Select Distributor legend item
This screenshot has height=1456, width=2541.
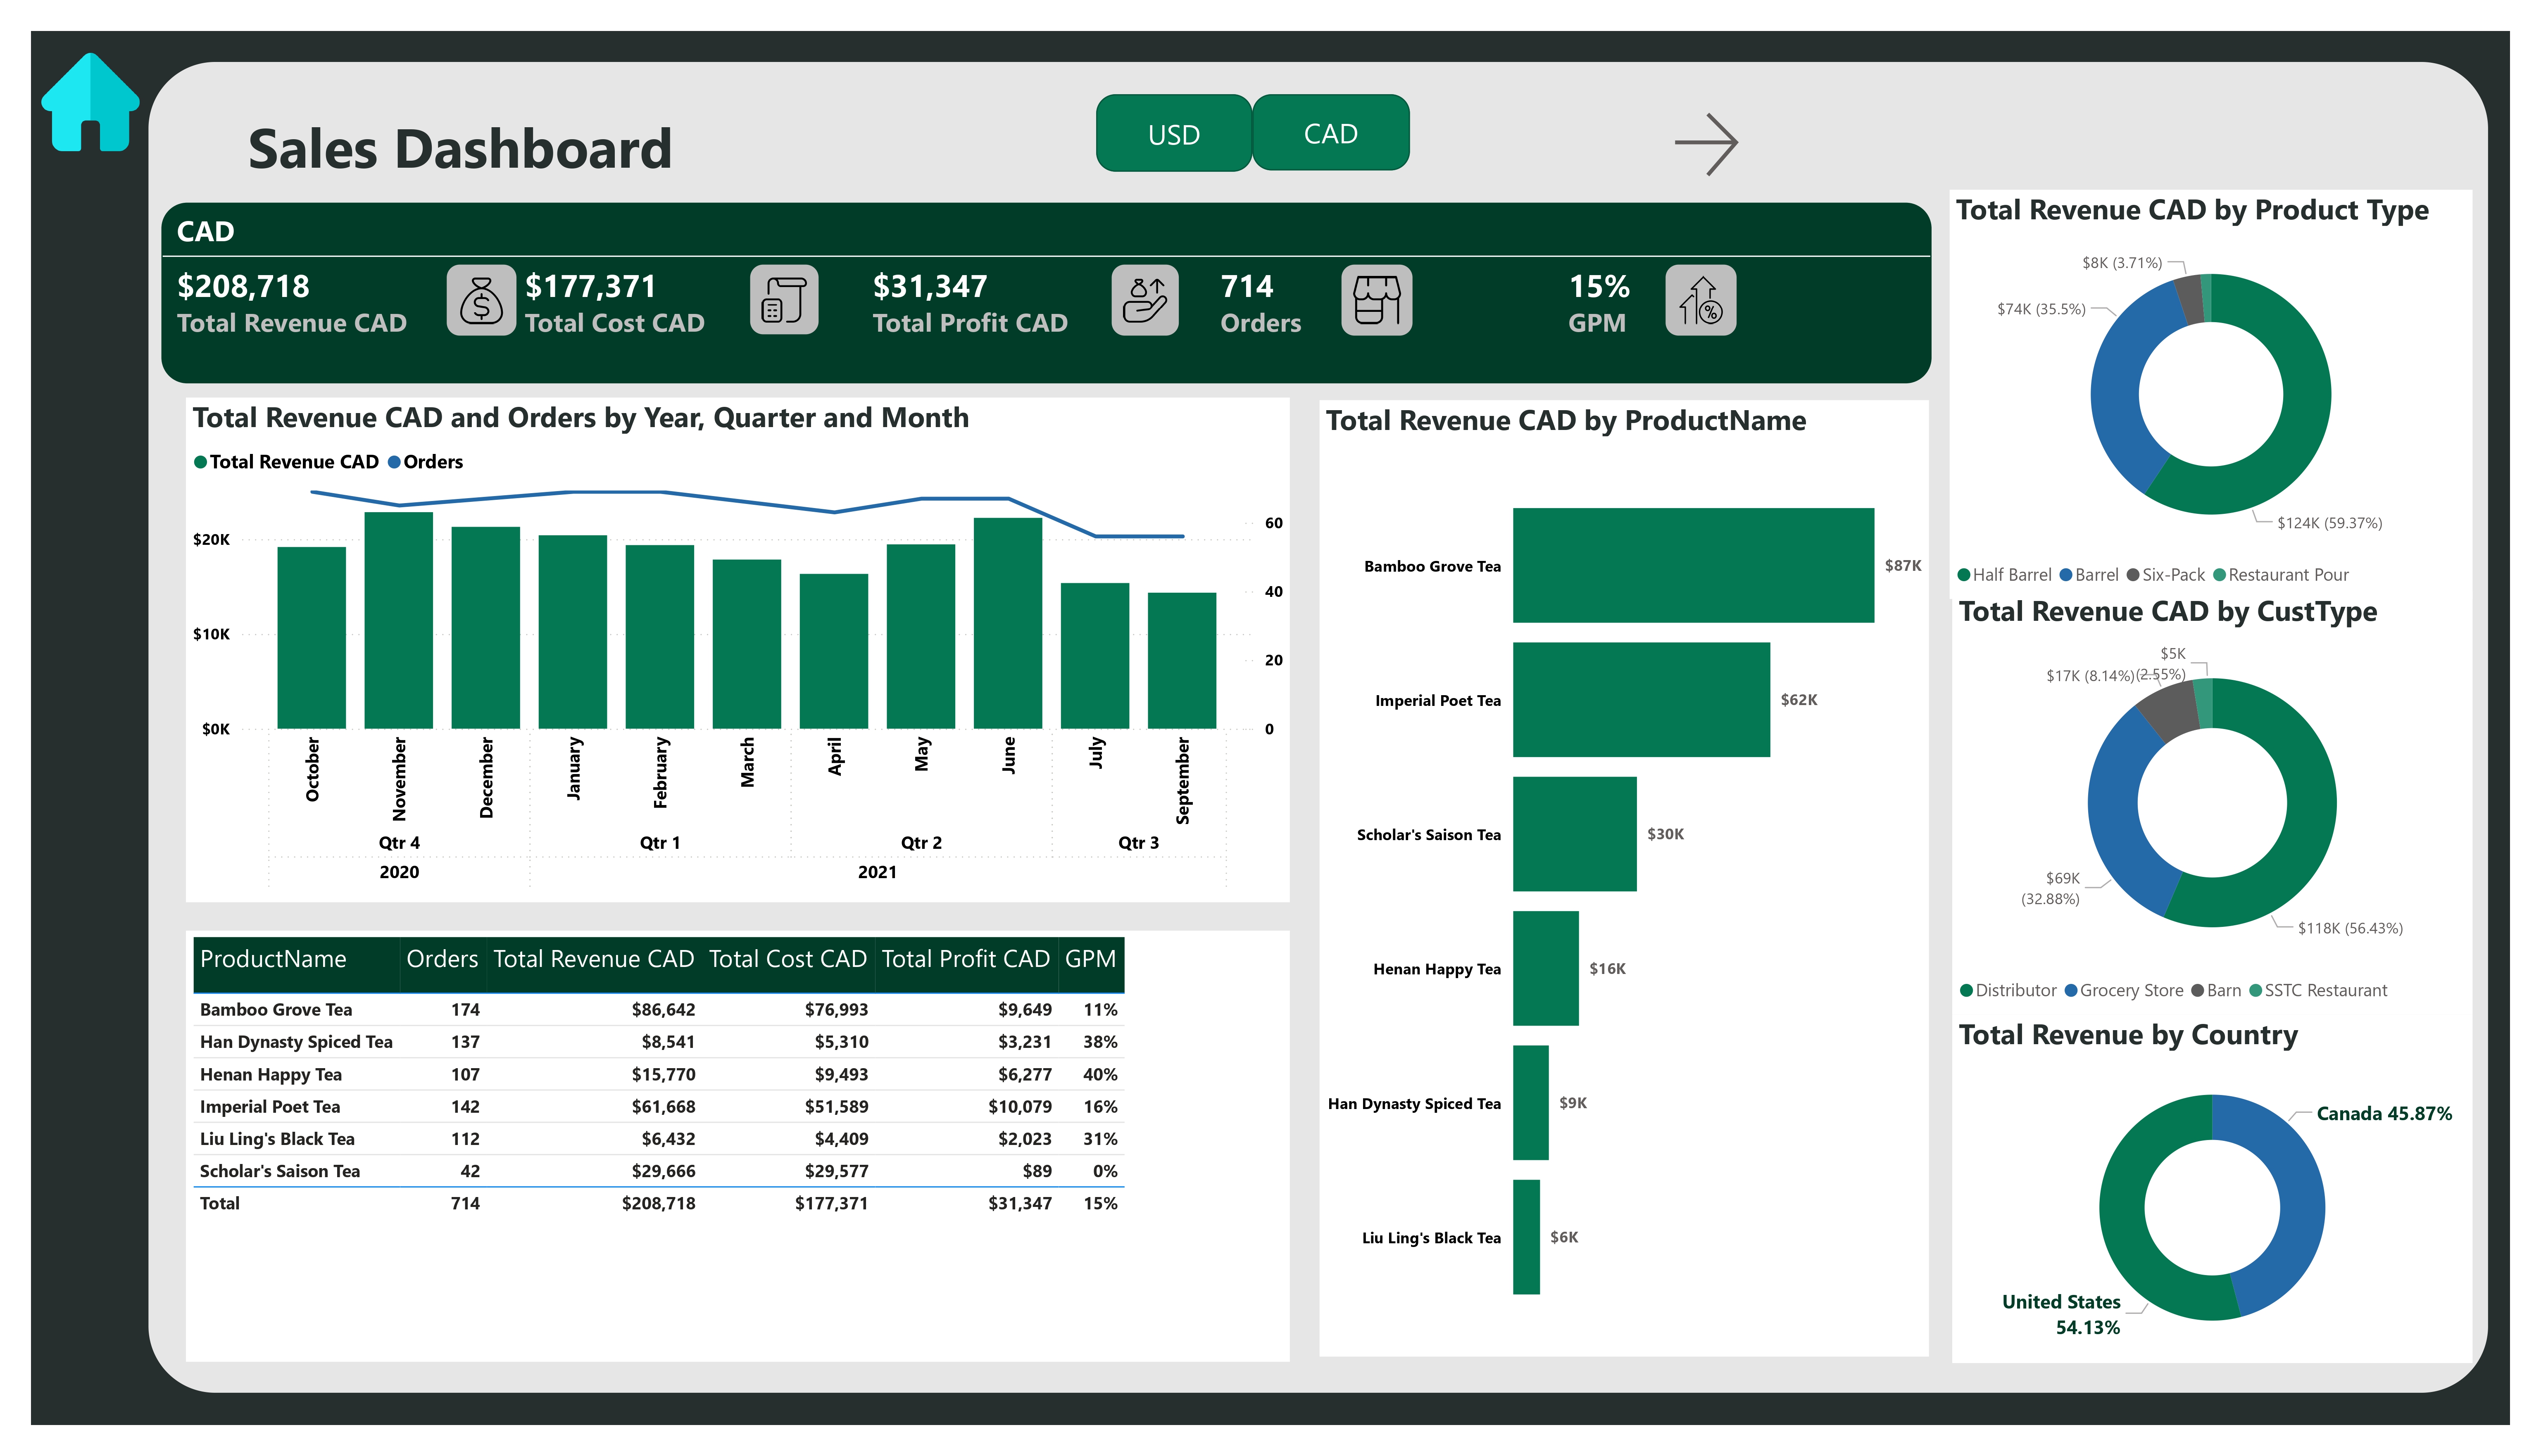pos(2008,990)
